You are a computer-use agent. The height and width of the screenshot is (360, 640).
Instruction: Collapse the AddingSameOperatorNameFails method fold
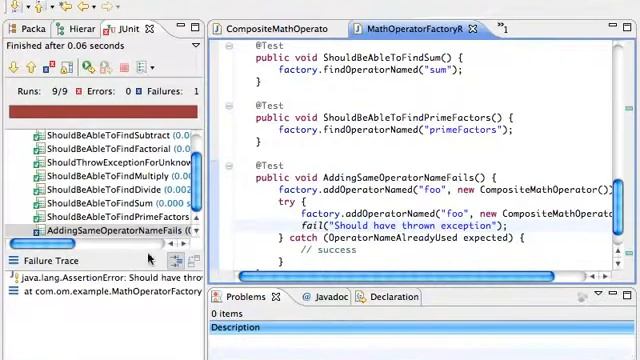click(229, 166)
